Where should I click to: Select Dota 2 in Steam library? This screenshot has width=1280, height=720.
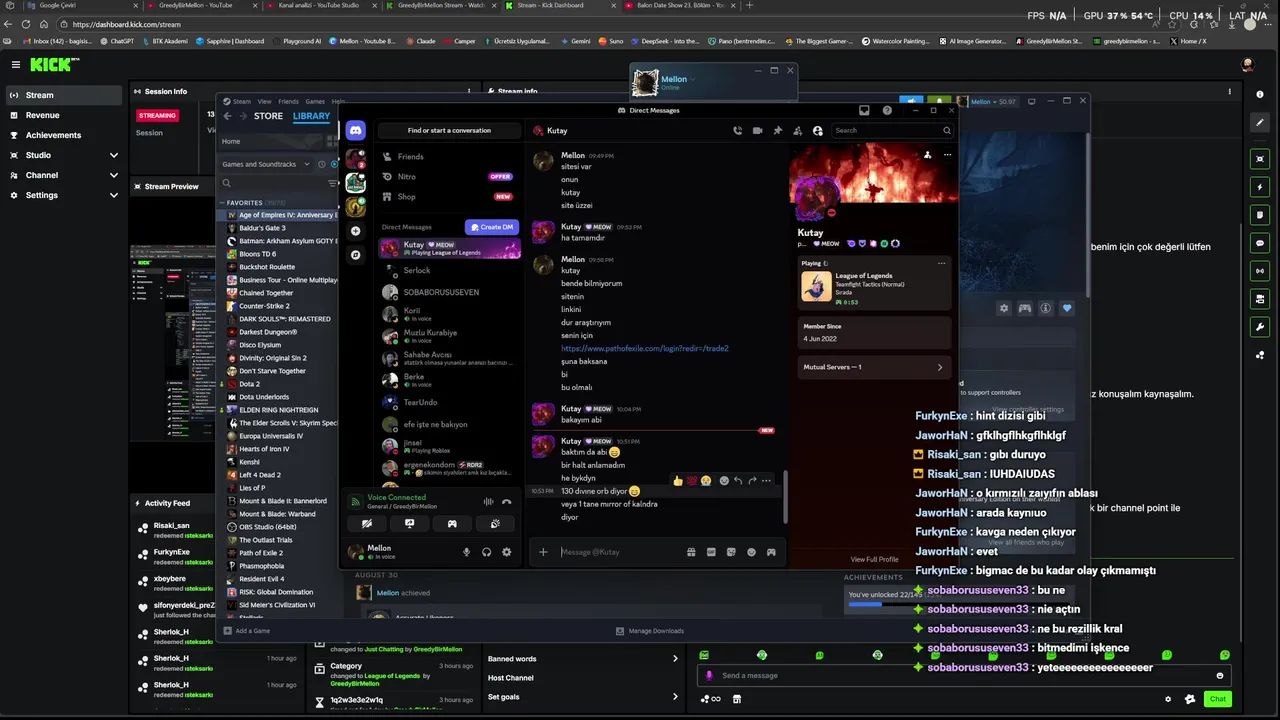click(x=249, y=384)
